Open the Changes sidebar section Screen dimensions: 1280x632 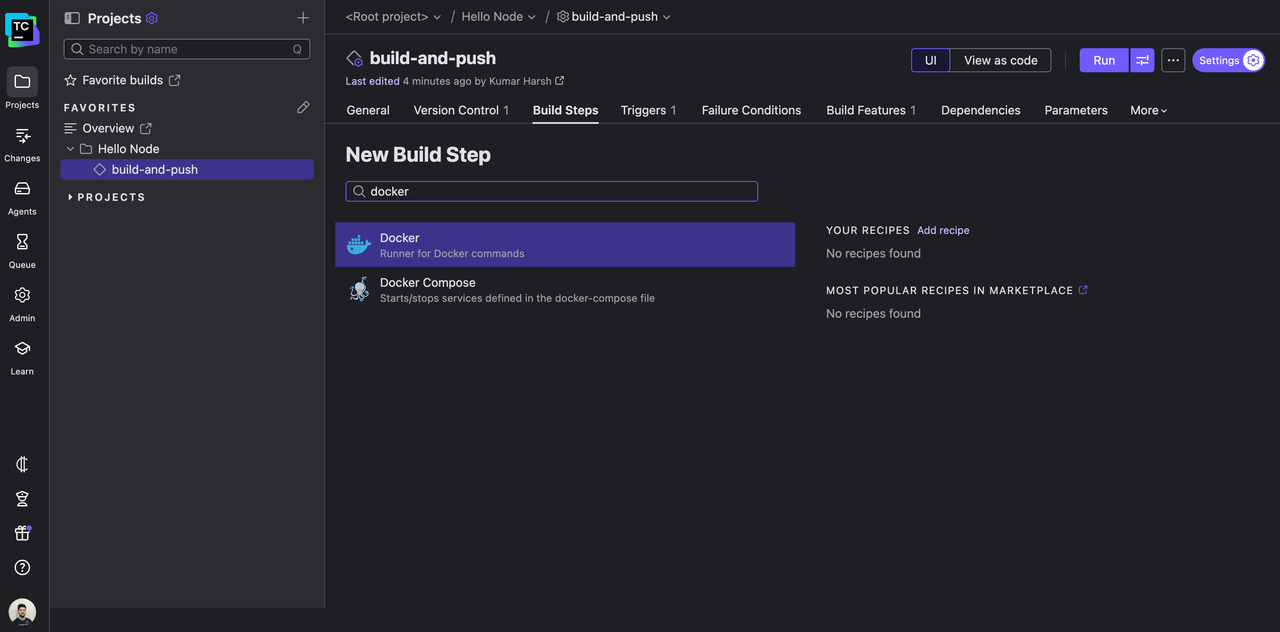tap(22, 144)
